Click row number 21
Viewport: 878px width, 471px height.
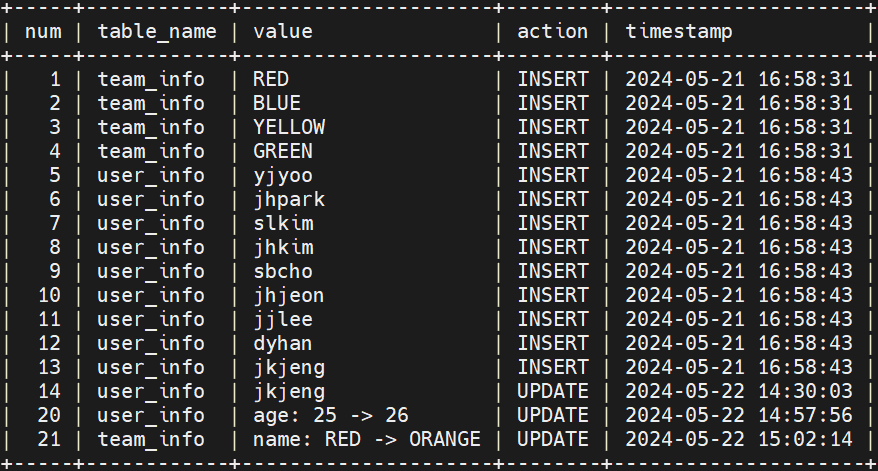(49, 440)
